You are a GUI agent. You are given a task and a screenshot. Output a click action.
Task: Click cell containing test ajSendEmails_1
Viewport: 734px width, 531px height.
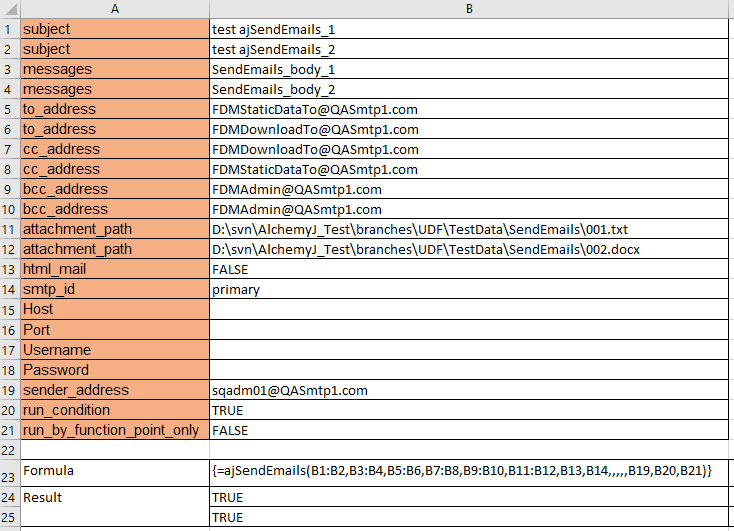click(470, 30)
